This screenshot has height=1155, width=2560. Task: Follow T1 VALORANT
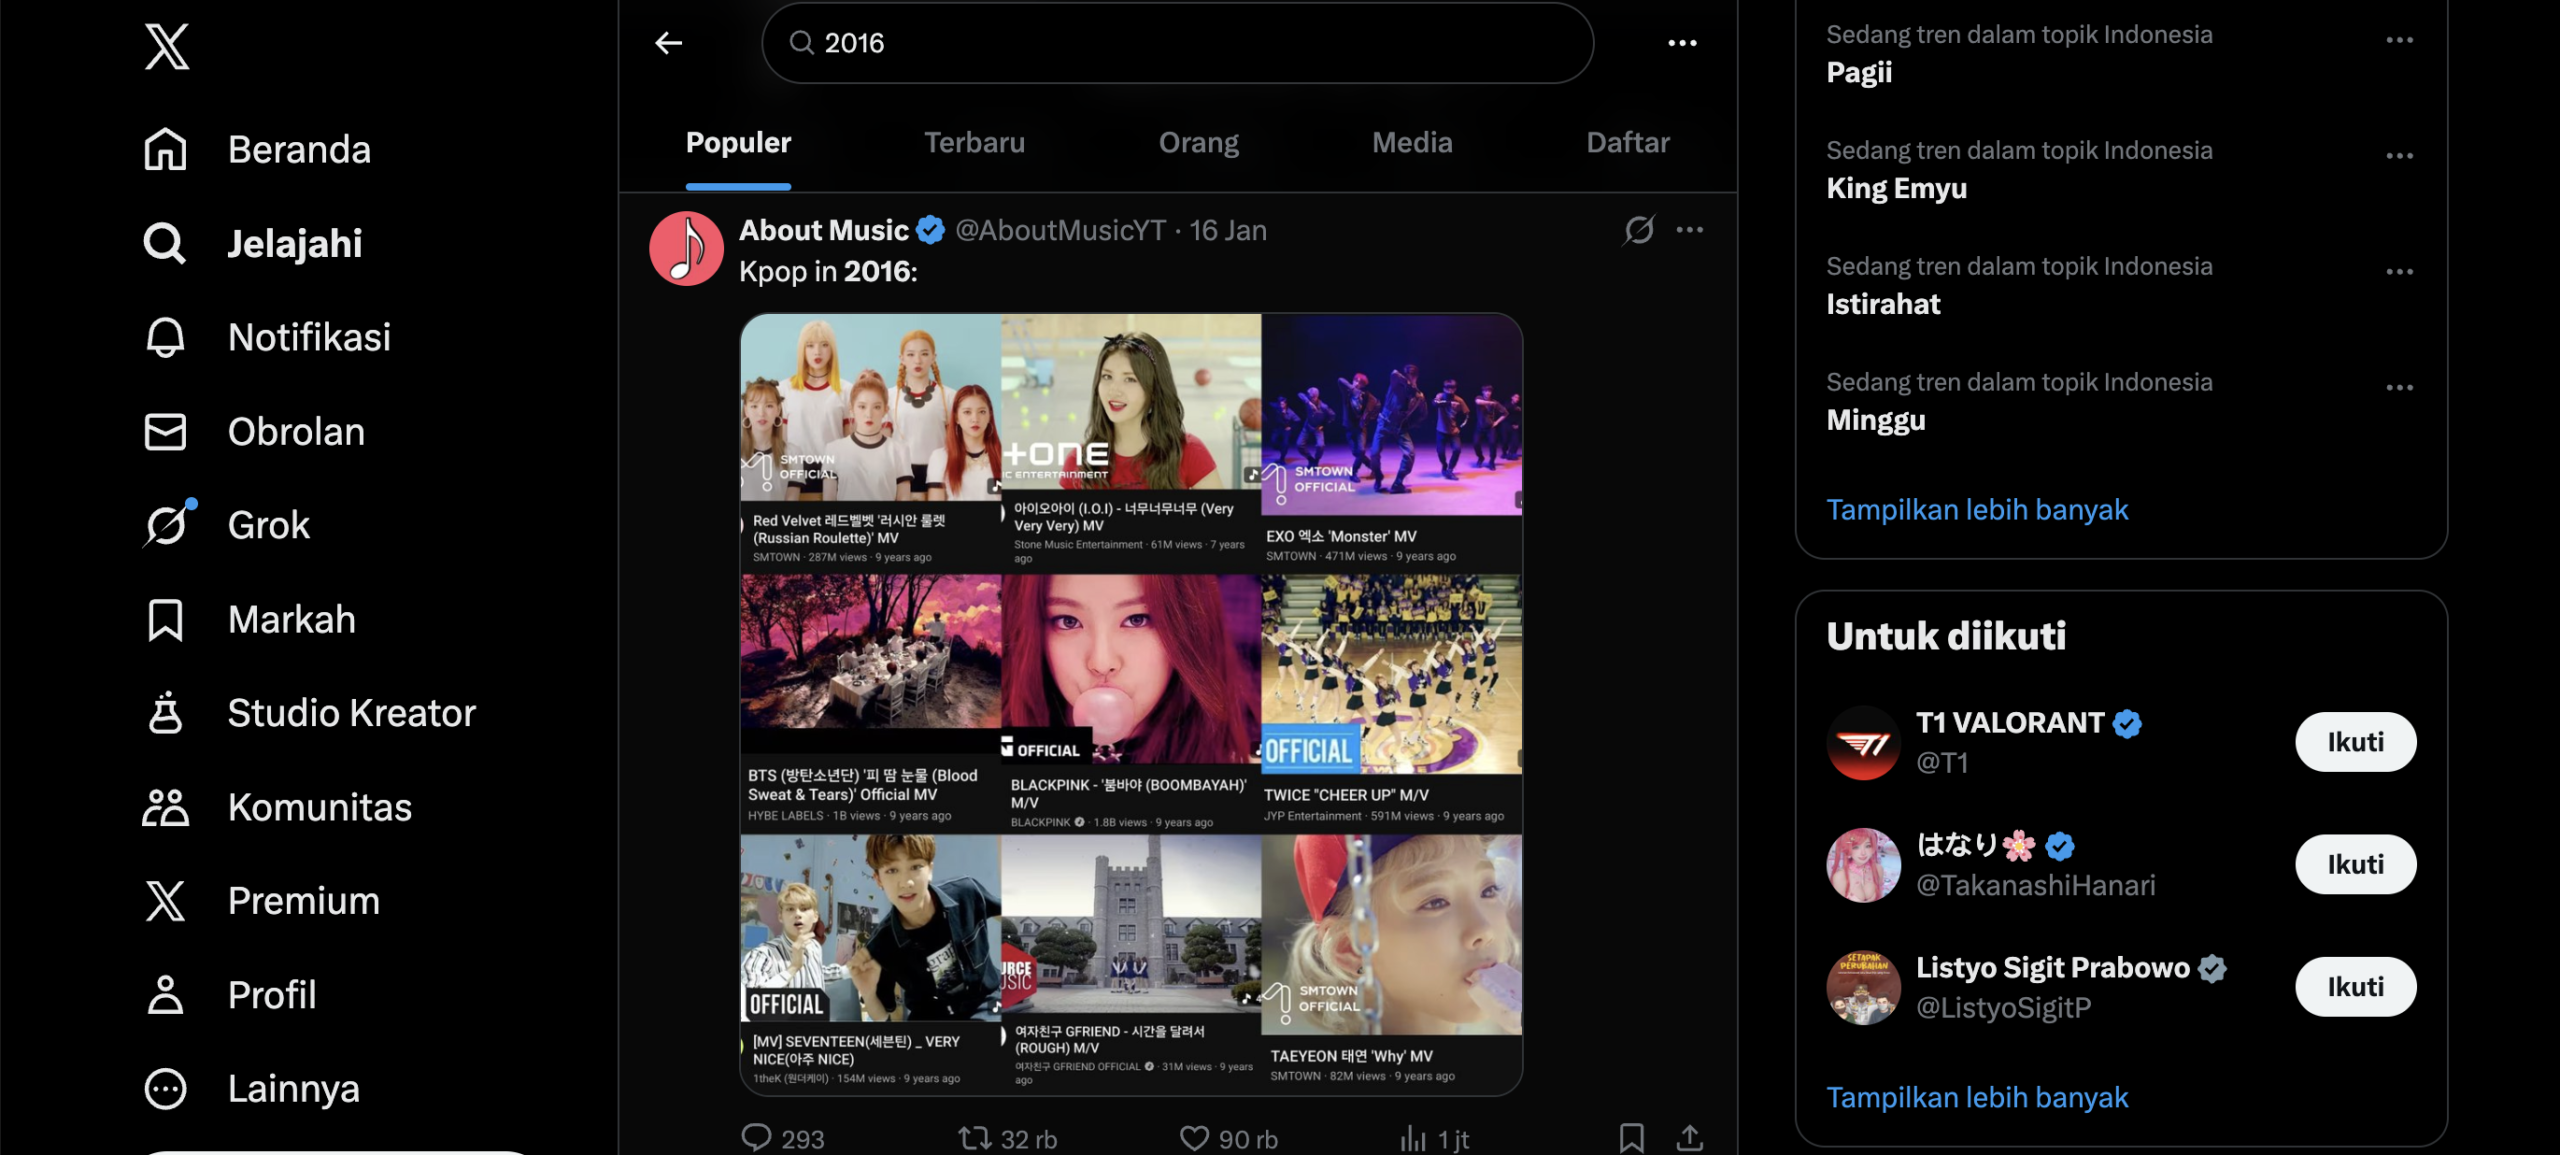click(x=2355, y=742)
